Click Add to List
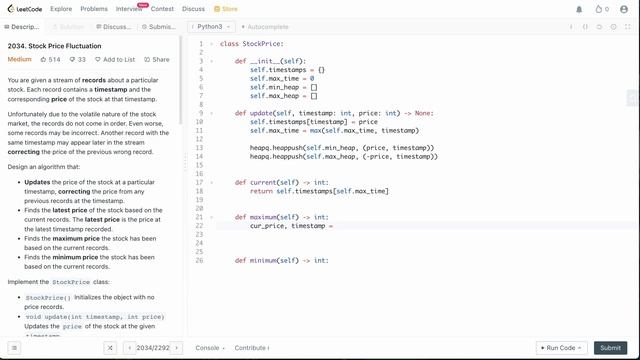 [x=115, y=60]
